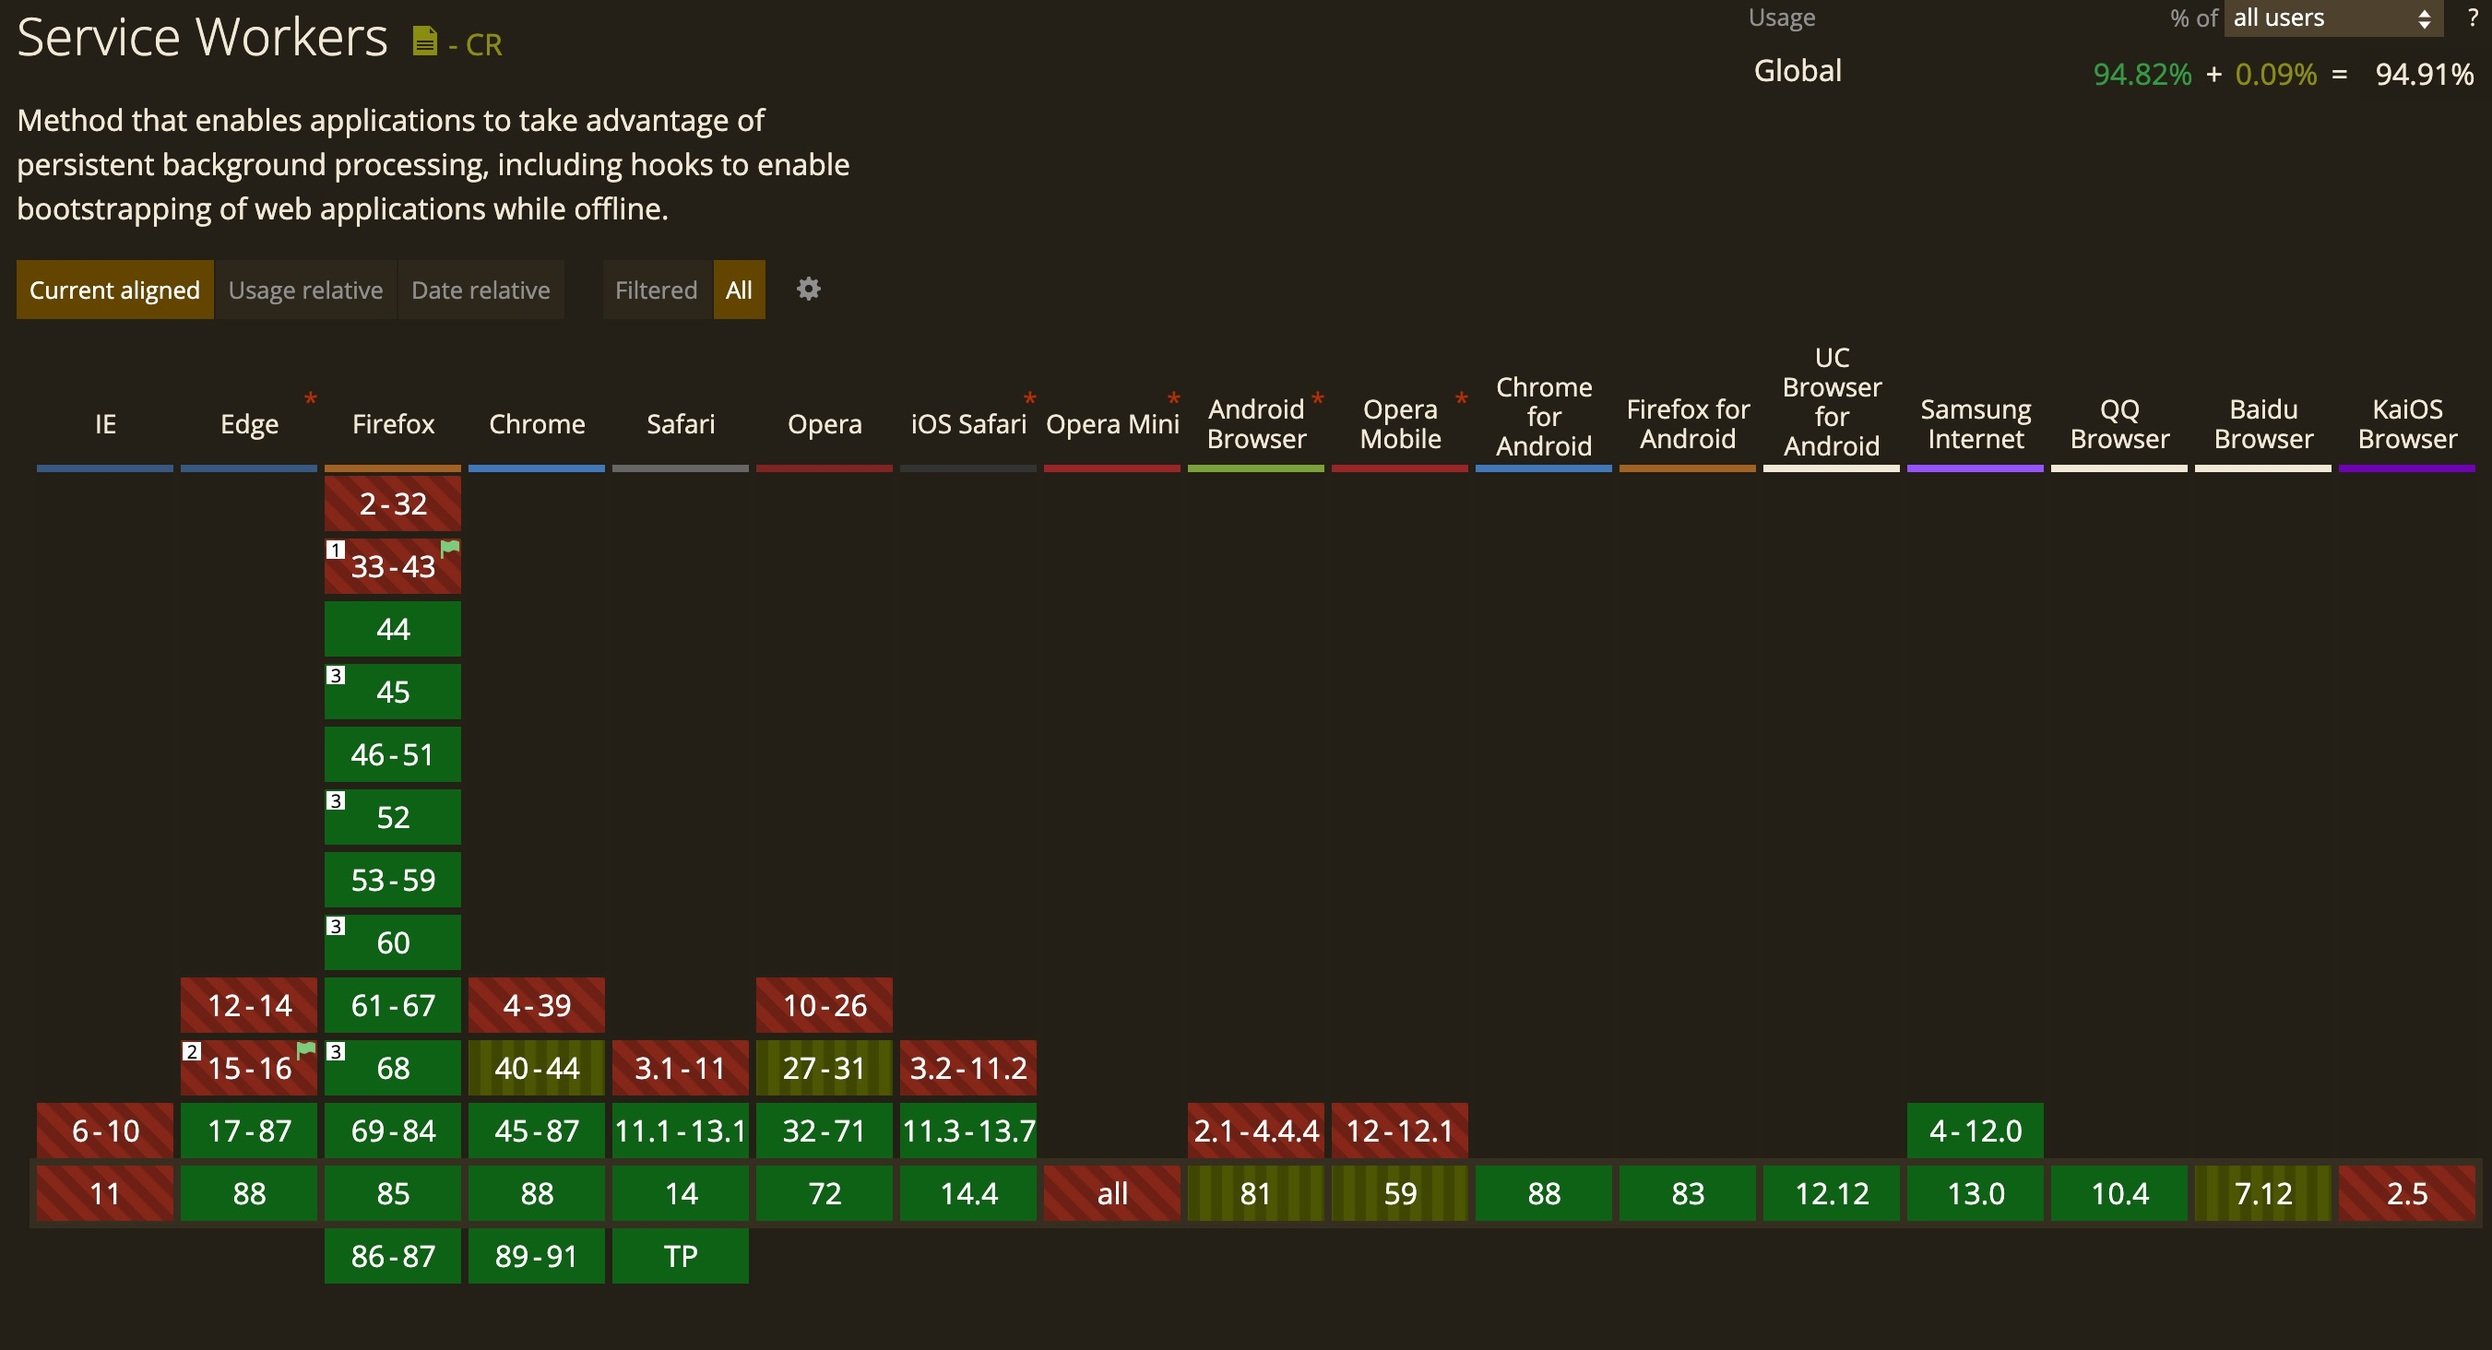Click note 3 marker on Firefox 45
This screenshot has width=2492, height=1350.
pos(336,675)
